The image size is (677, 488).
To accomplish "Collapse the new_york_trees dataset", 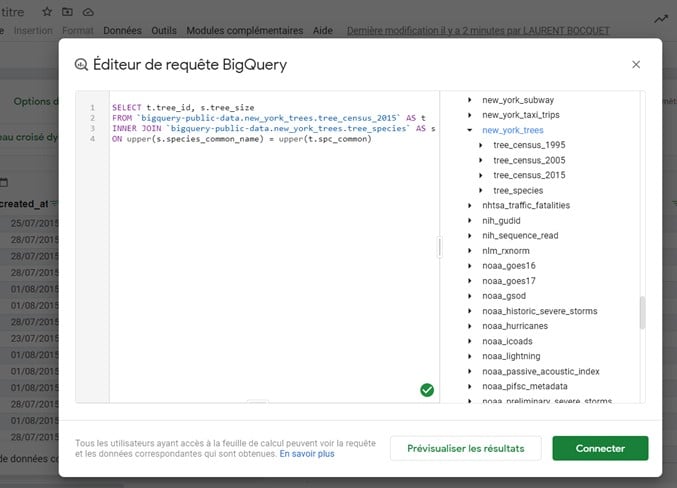I will click(x=470, y=130).
